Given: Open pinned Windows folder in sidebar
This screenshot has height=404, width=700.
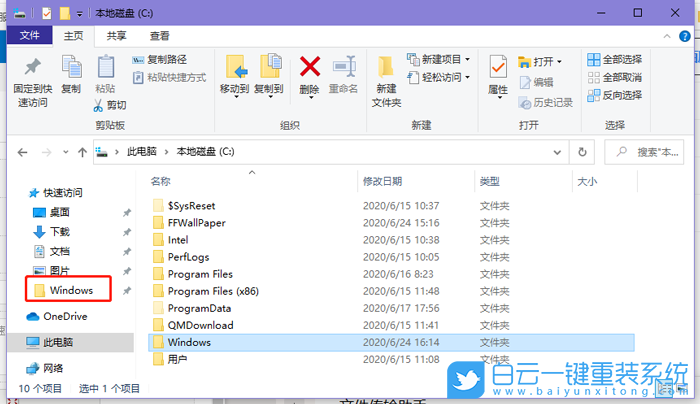Looking at the screenshot, I should [64, 290].
